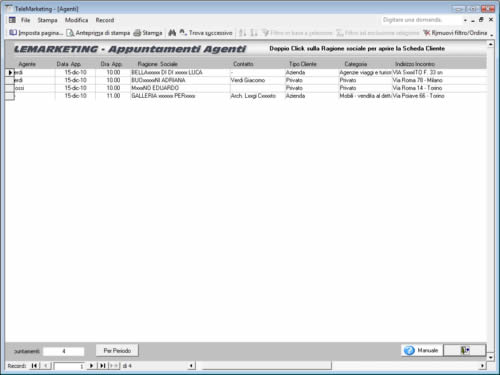Click Trova successivo in toolbar
Screen dimensions: 500x375
pos(206,33)
